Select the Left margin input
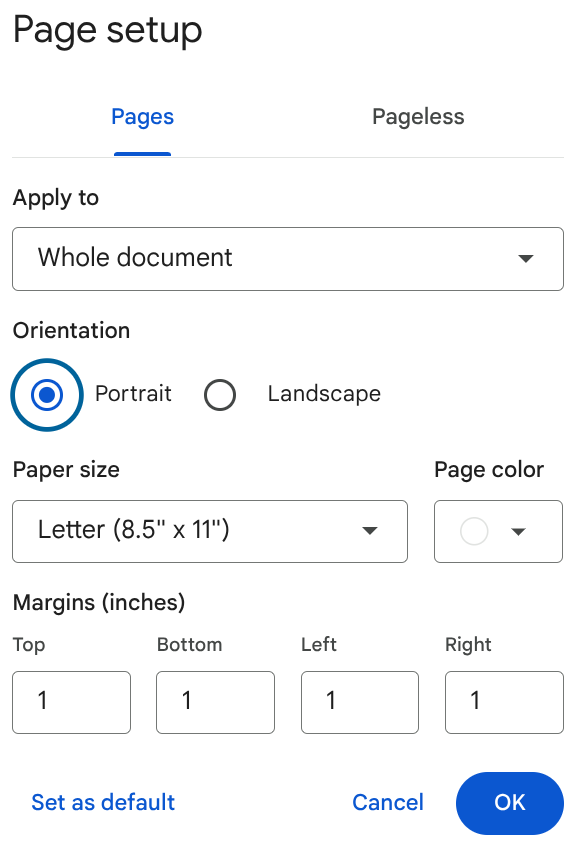Viewport: 586px width, 848px height. 359,702
